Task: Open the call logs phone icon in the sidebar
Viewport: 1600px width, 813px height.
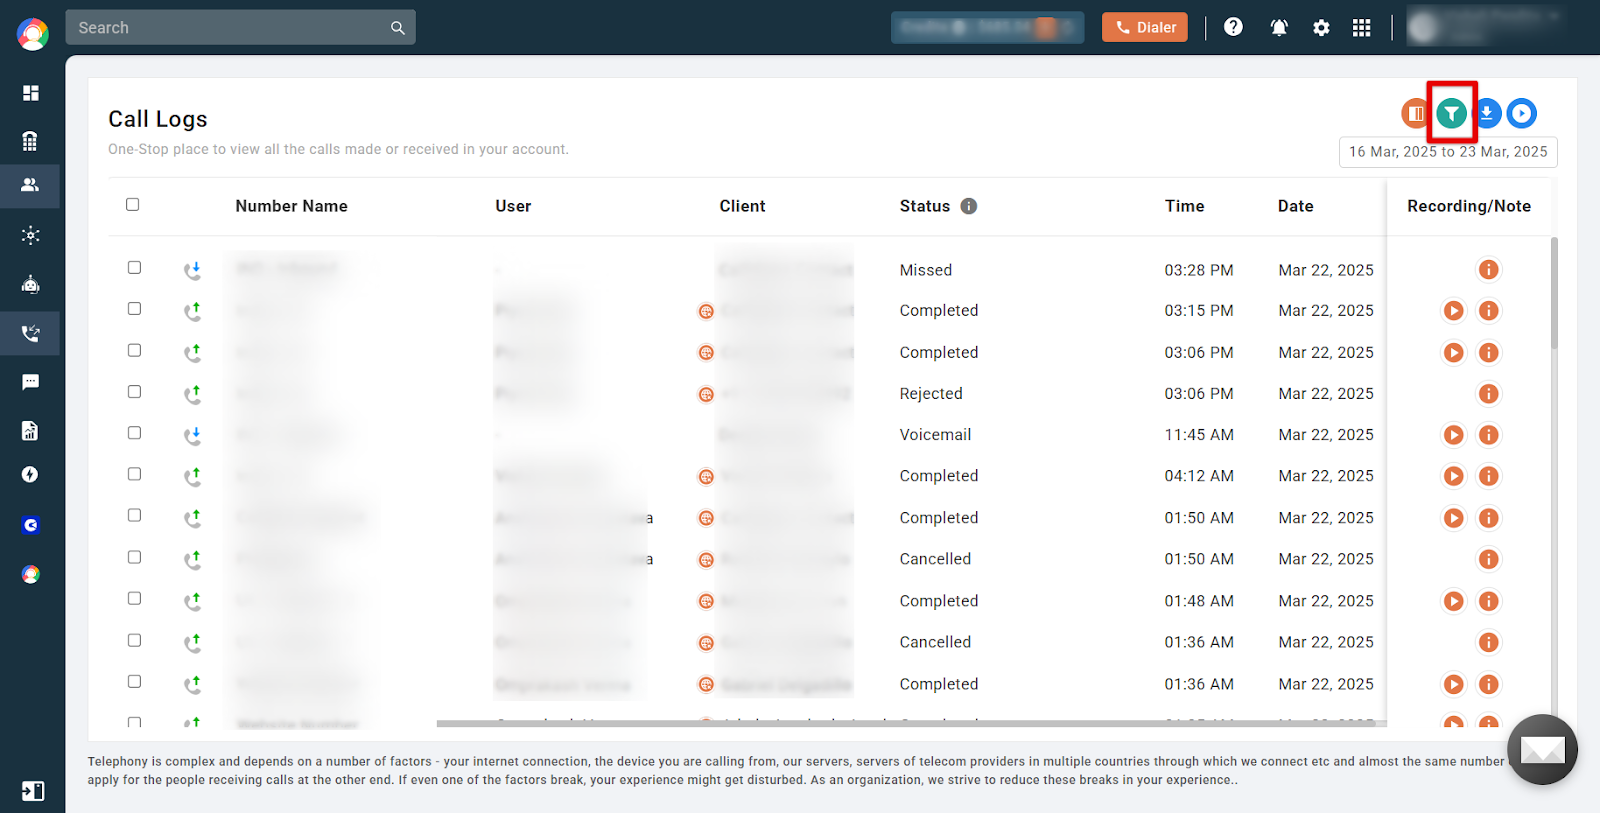Action: pyautogui.click(x=31, y=333)
